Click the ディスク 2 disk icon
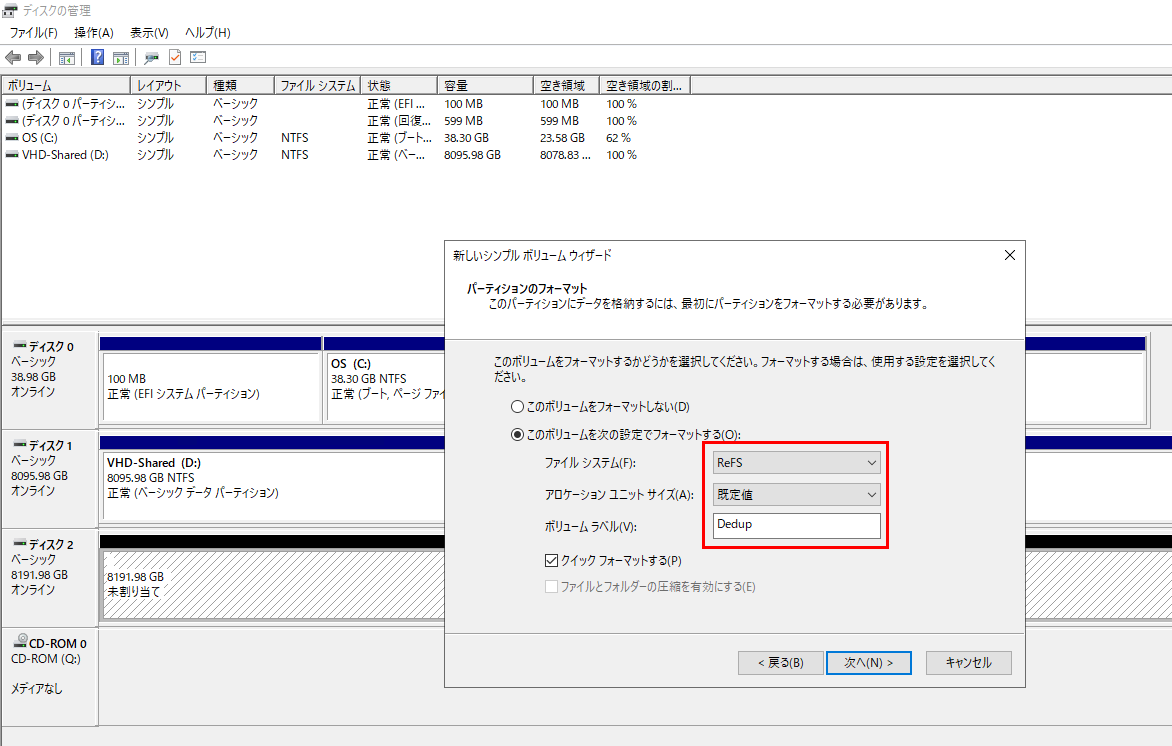The image size is (1172, 746). click(19, 543)
